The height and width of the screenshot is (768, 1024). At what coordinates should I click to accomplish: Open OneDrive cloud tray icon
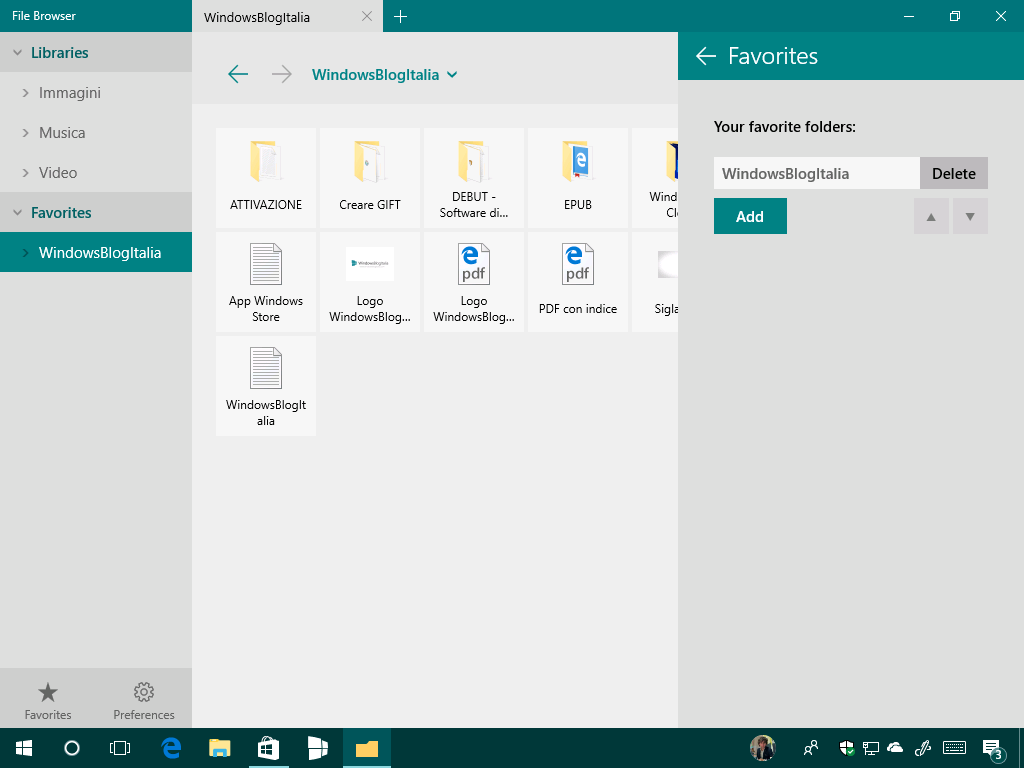coord(895,748)
